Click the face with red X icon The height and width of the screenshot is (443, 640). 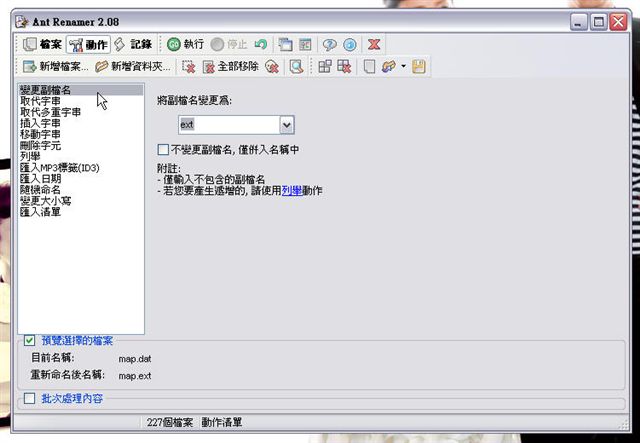pyautogui.click(x=272, y=67)
